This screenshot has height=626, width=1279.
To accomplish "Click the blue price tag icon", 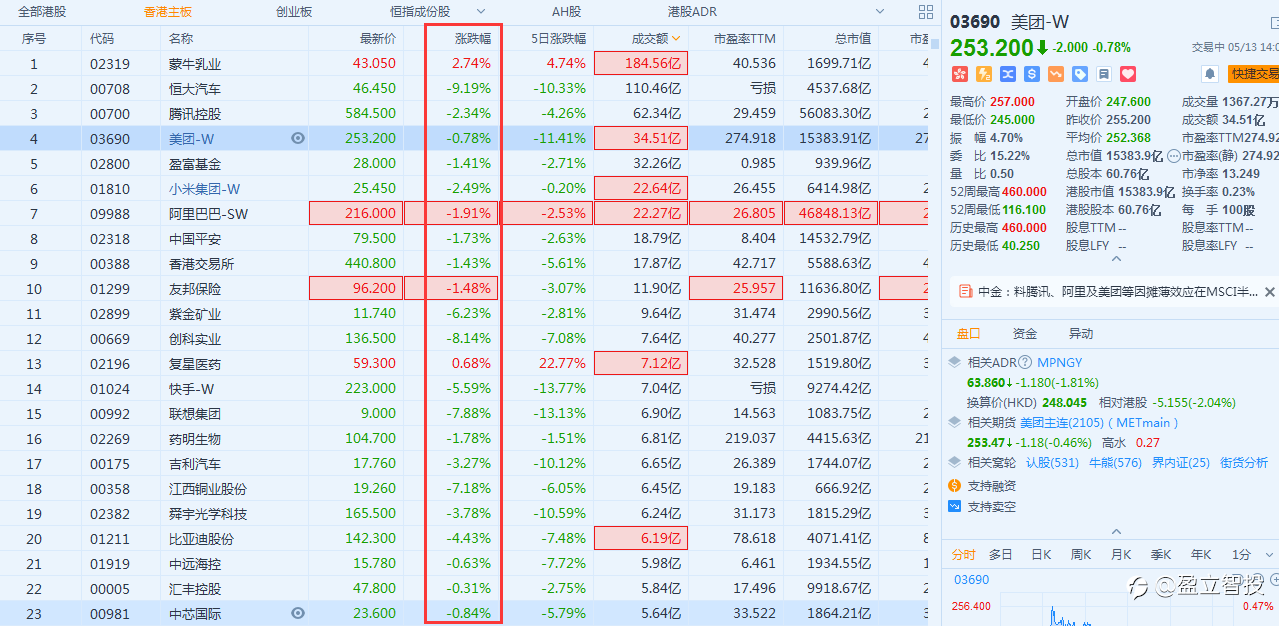I will point(1080,74).
